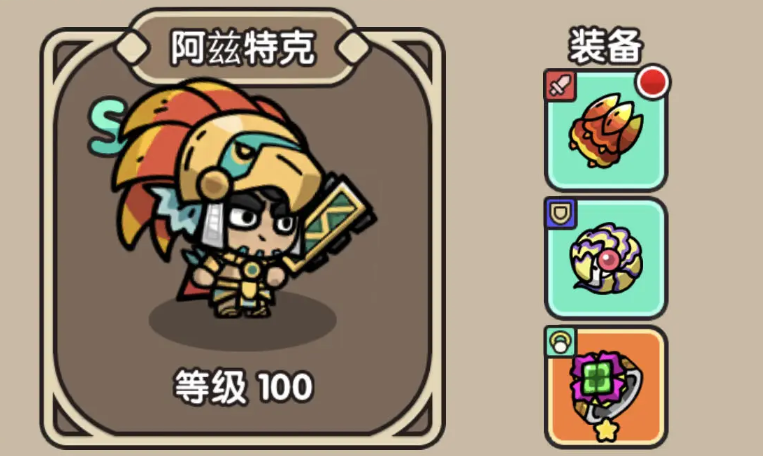The width and height of the screenshot is (763, 456).
Task: Select the orange claw weapon equipment slot
Action: tap(606, 130)
